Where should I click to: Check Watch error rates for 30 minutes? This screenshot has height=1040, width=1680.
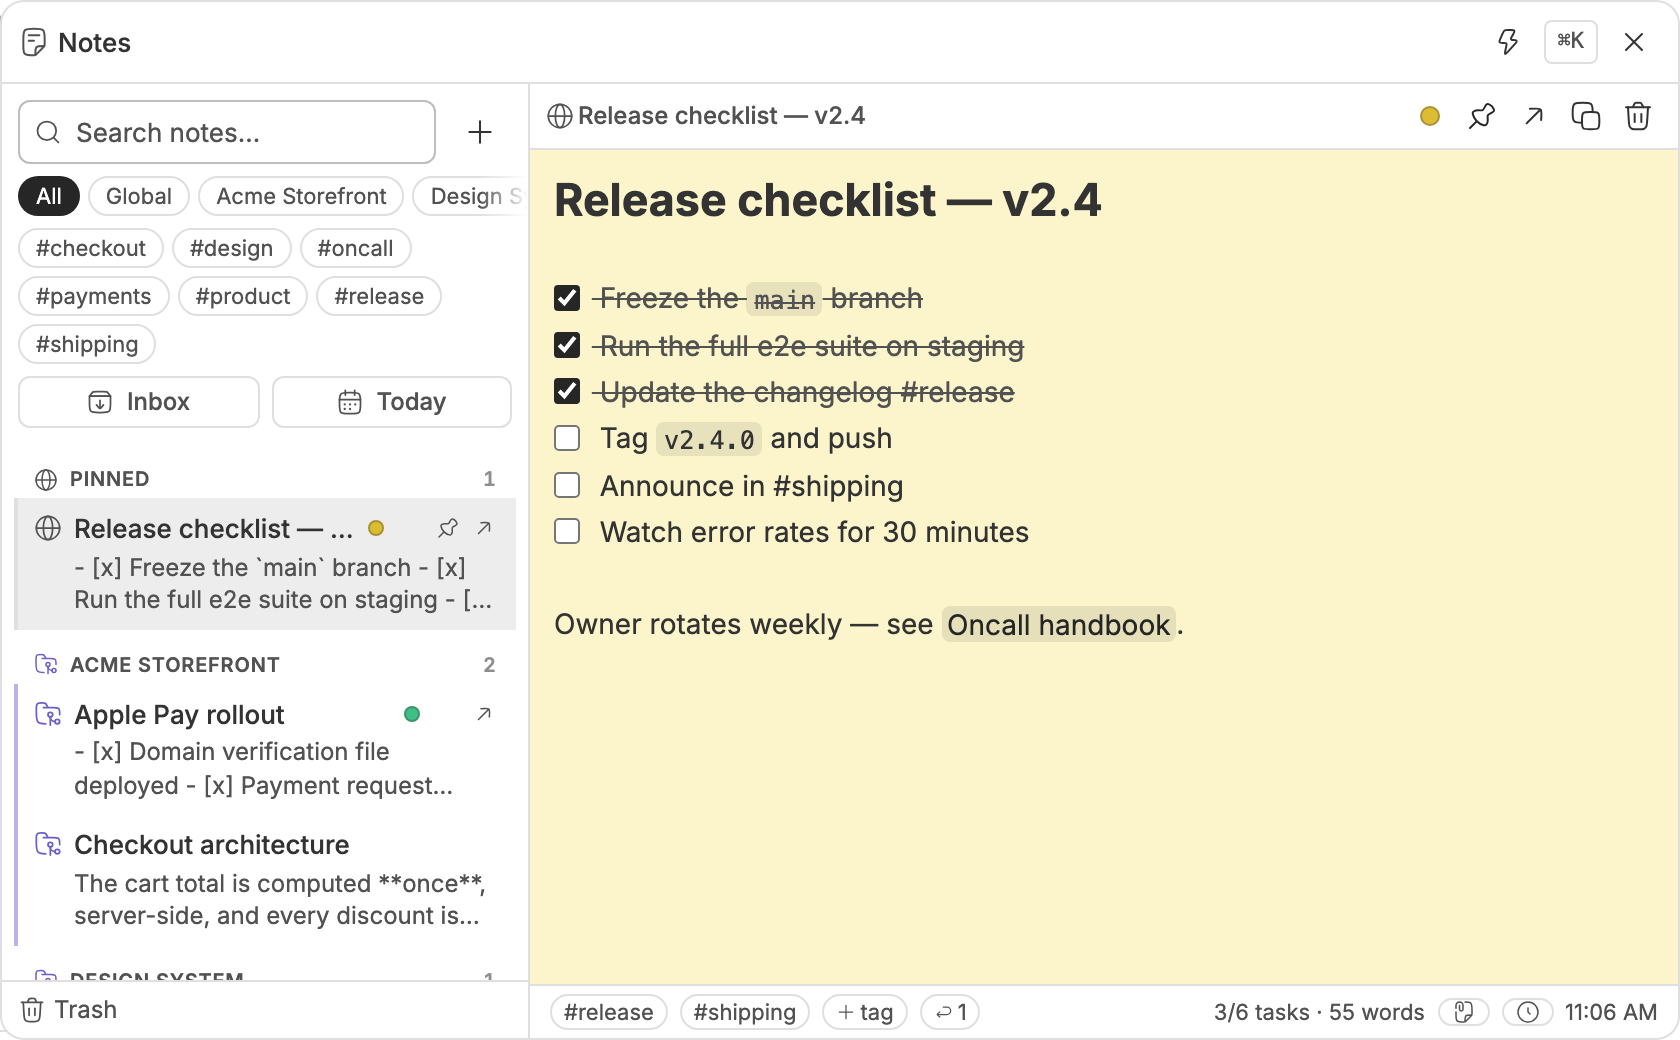(567, 531)
